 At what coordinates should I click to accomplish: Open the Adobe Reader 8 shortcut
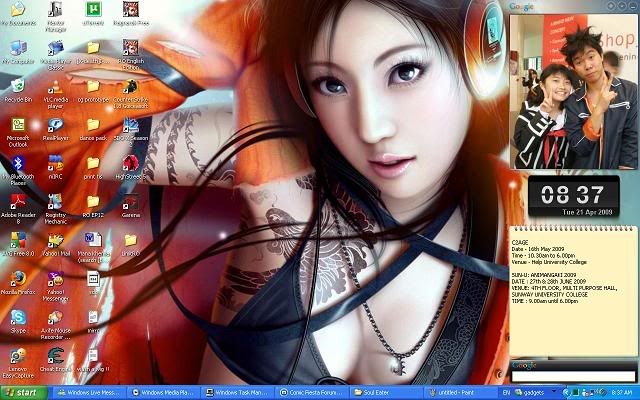point(18,209)
